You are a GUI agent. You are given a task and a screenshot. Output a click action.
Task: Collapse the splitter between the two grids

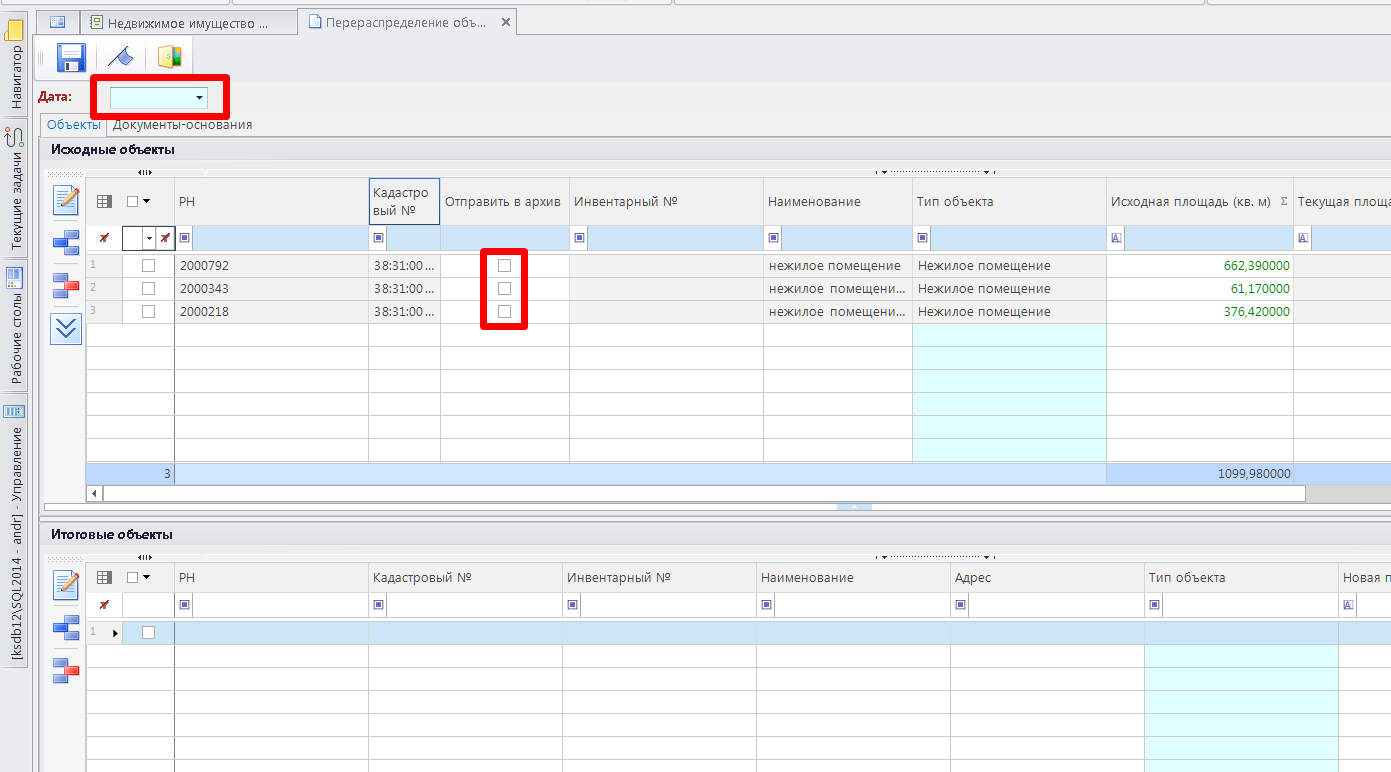click(854, 507)
